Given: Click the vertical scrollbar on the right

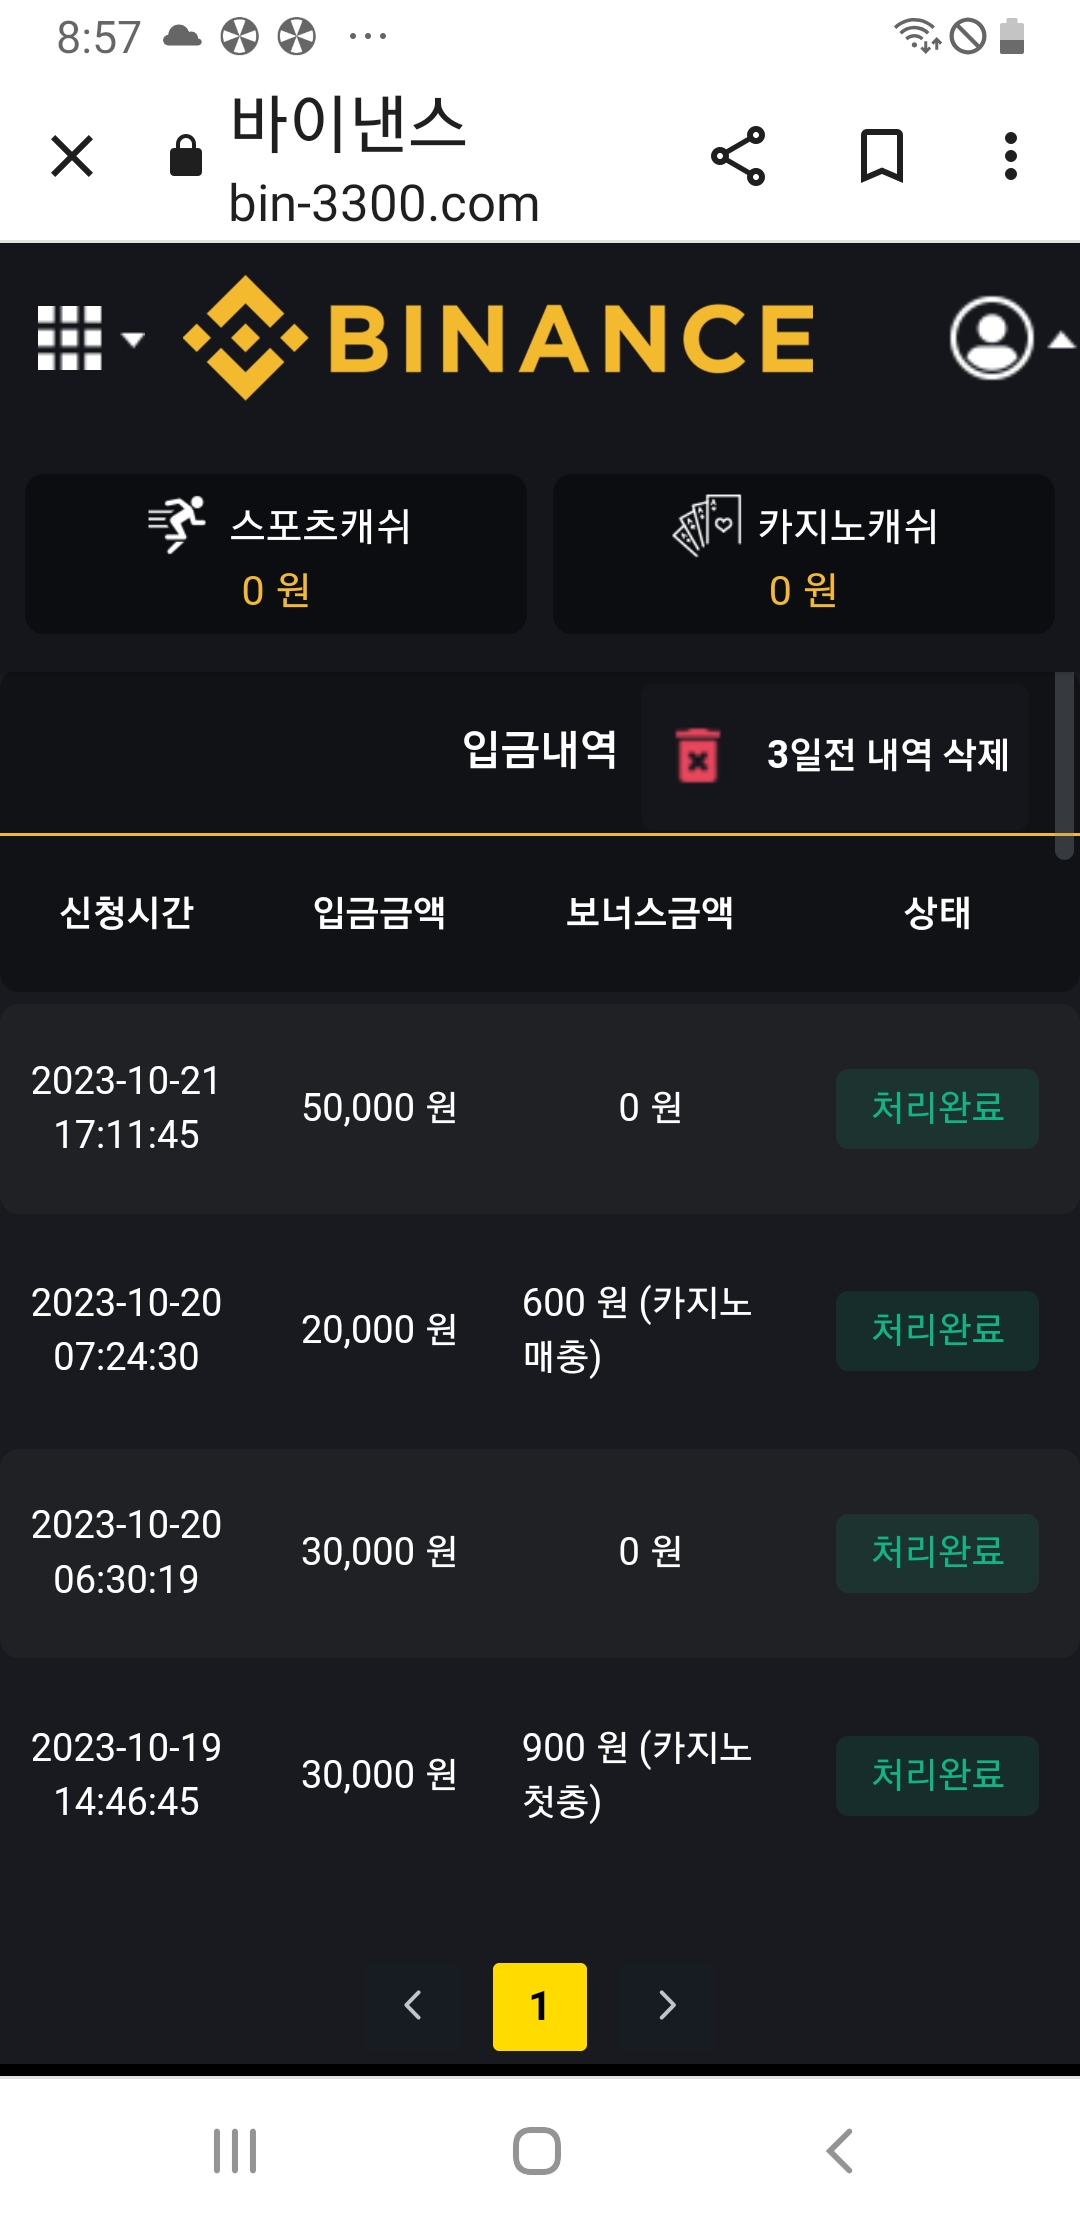Looking at the screenshot, I should point(1065,765).
